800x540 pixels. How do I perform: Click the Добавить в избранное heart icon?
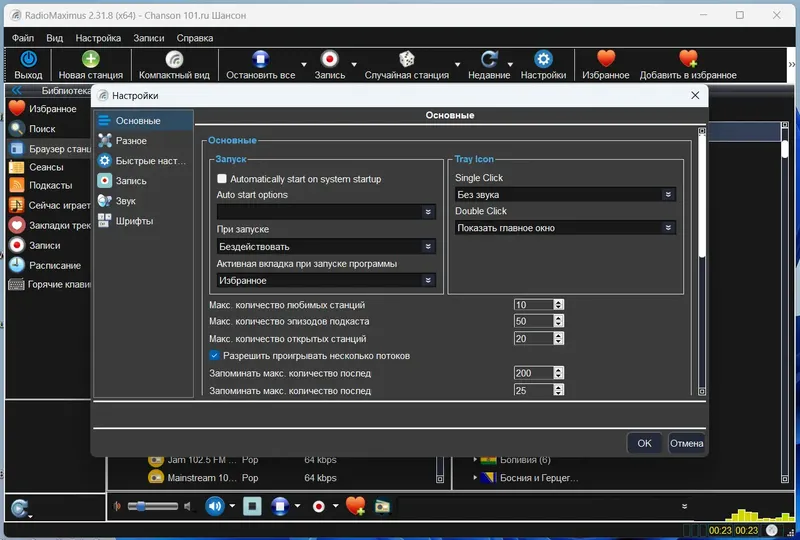click(688, 59)
